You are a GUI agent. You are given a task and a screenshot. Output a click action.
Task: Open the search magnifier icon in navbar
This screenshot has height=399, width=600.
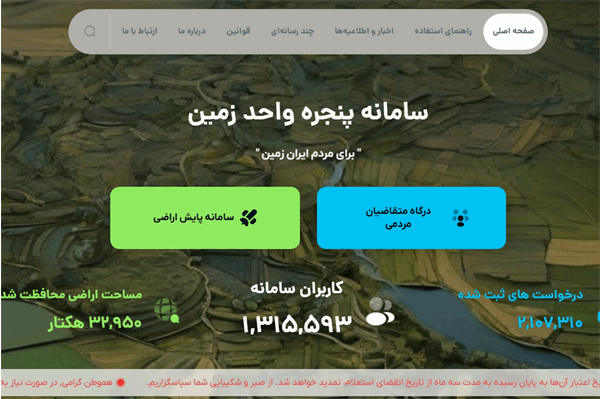click(x=90, y=31)
